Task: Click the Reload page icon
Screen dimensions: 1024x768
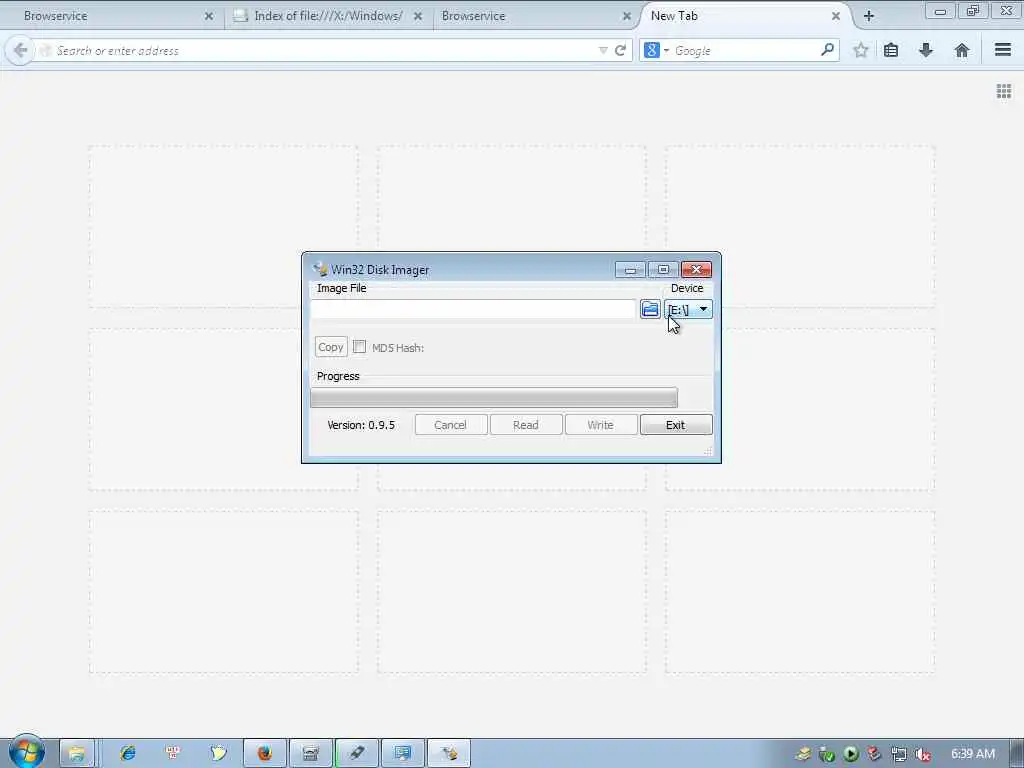Action: pos(620,50)
